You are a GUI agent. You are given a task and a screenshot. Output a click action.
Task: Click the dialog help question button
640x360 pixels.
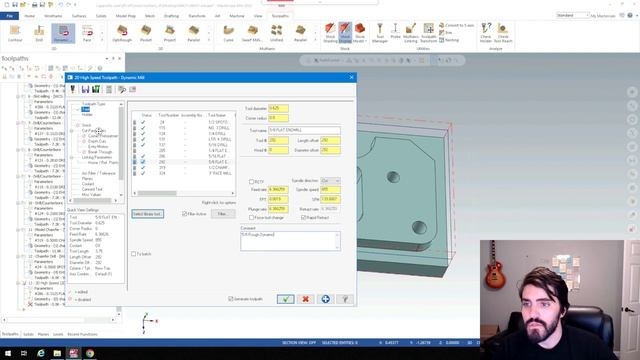click(345, 299)
